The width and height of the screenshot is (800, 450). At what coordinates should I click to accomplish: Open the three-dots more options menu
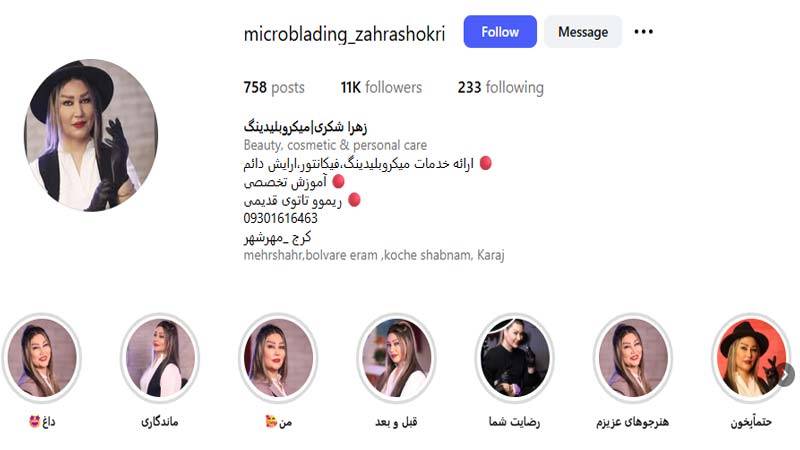point(643,32)
